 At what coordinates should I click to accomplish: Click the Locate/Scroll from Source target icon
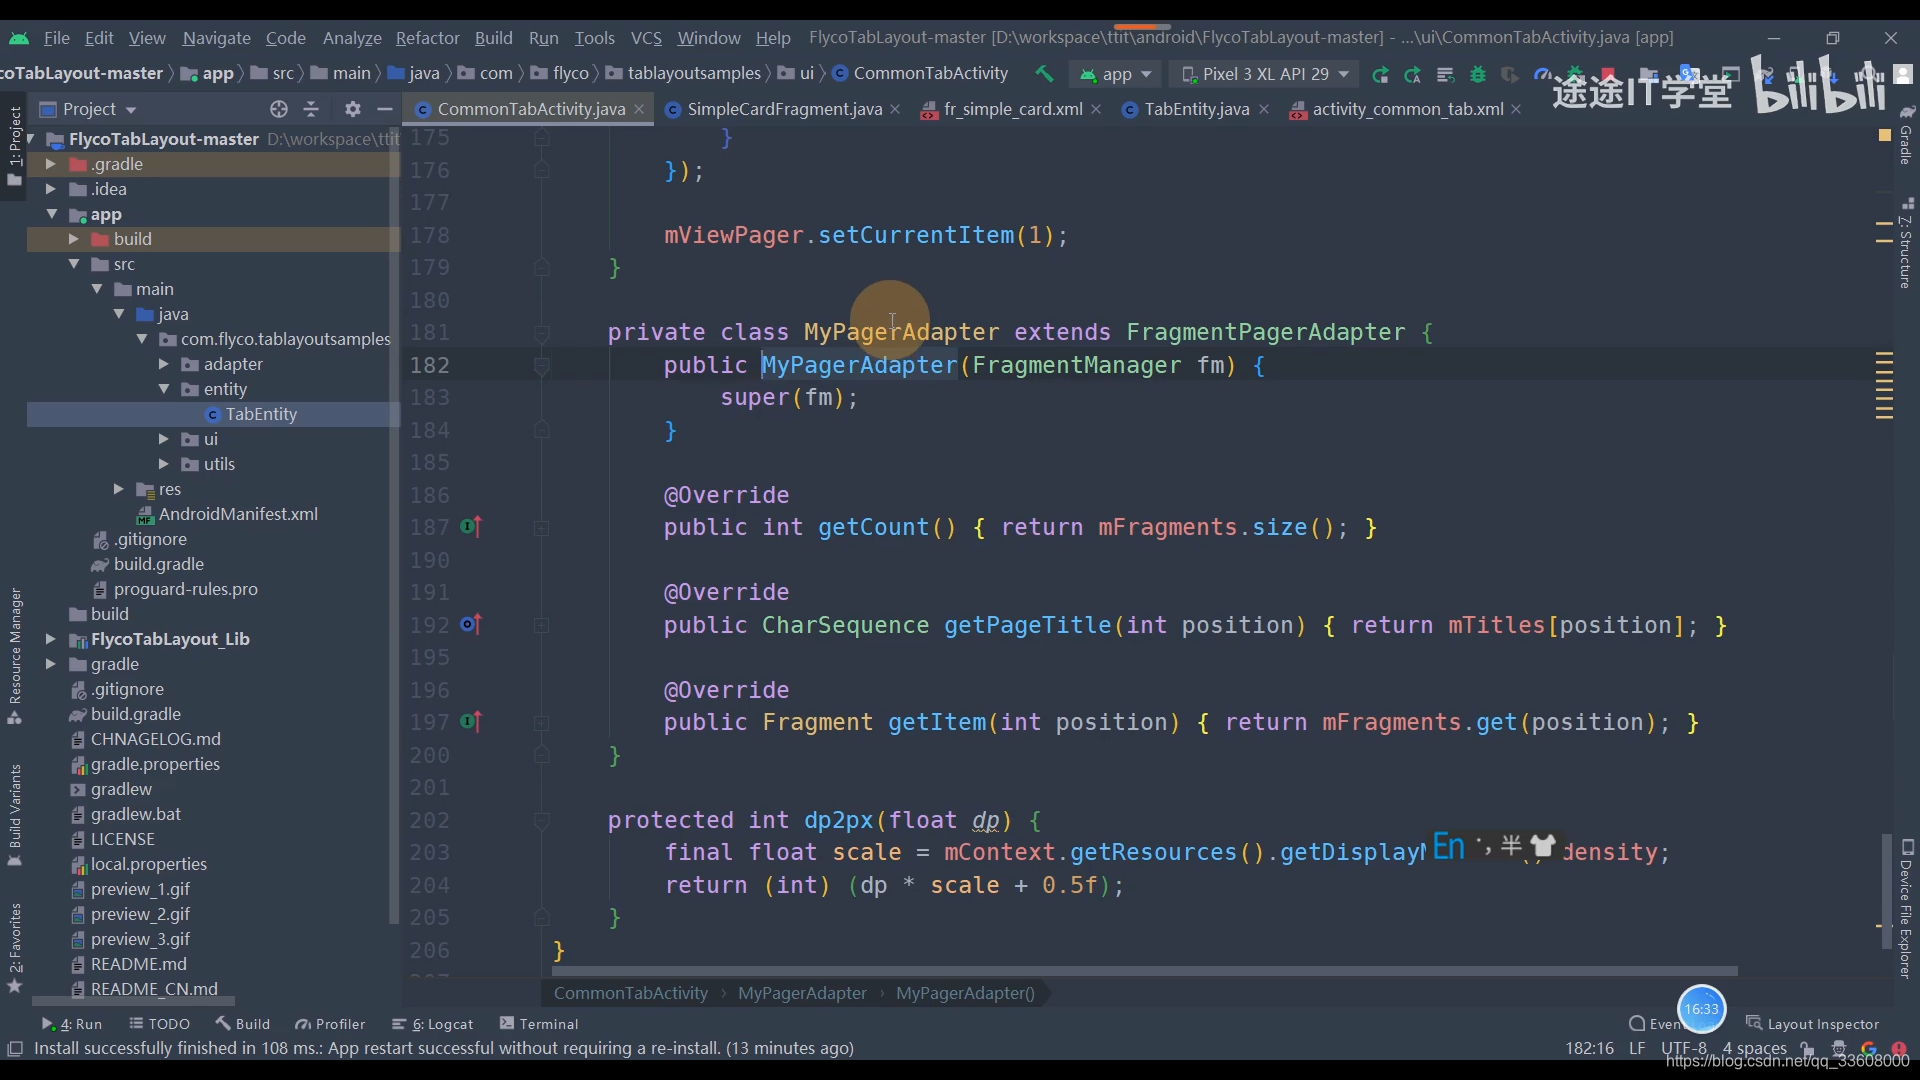[x=279, y=109]
